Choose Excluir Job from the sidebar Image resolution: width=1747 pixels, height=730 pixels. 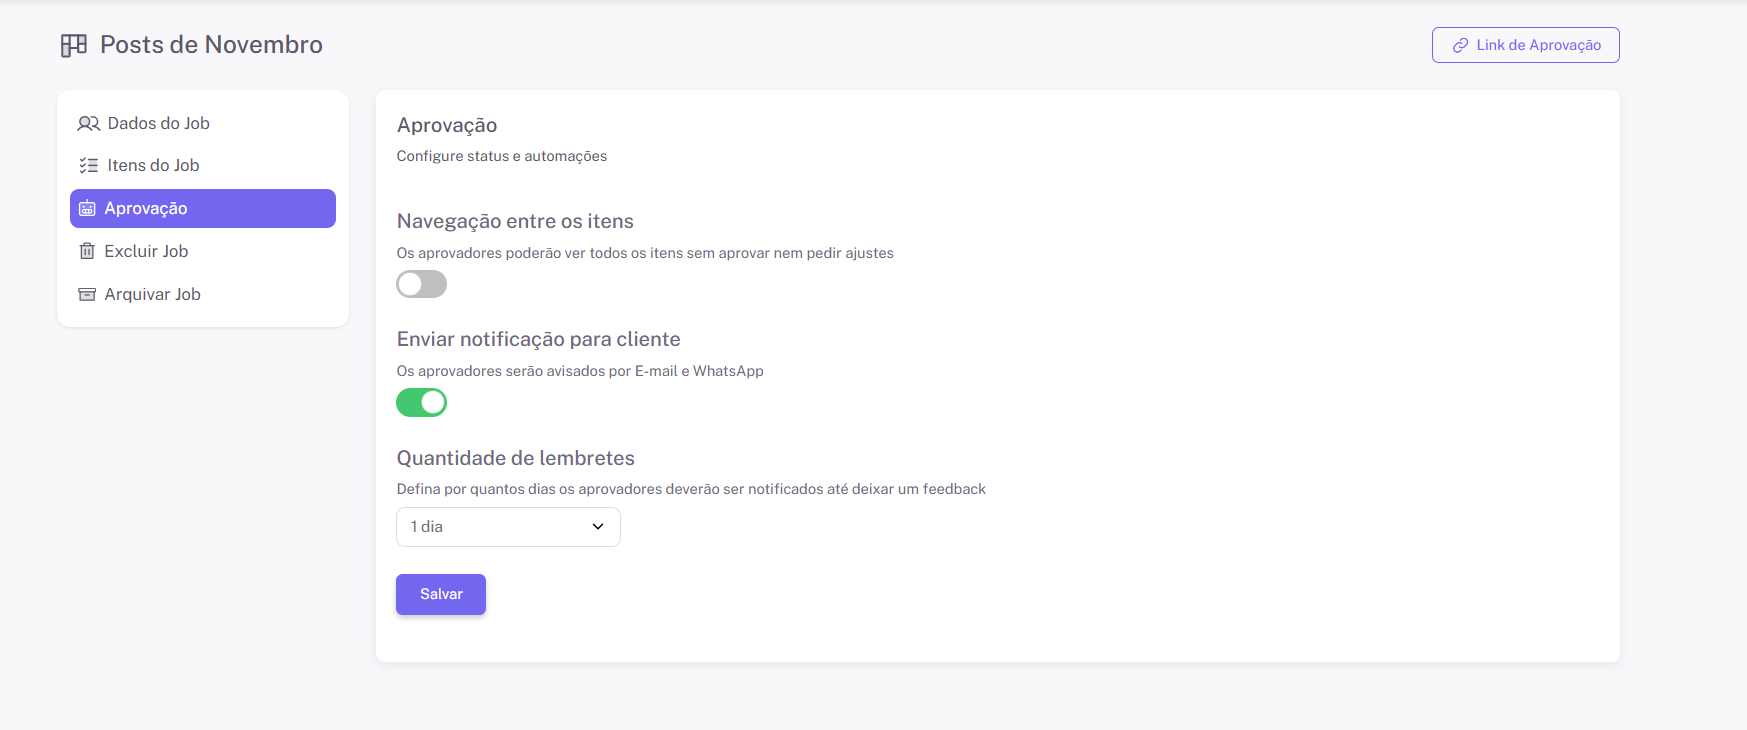click(x=147, y=252)
